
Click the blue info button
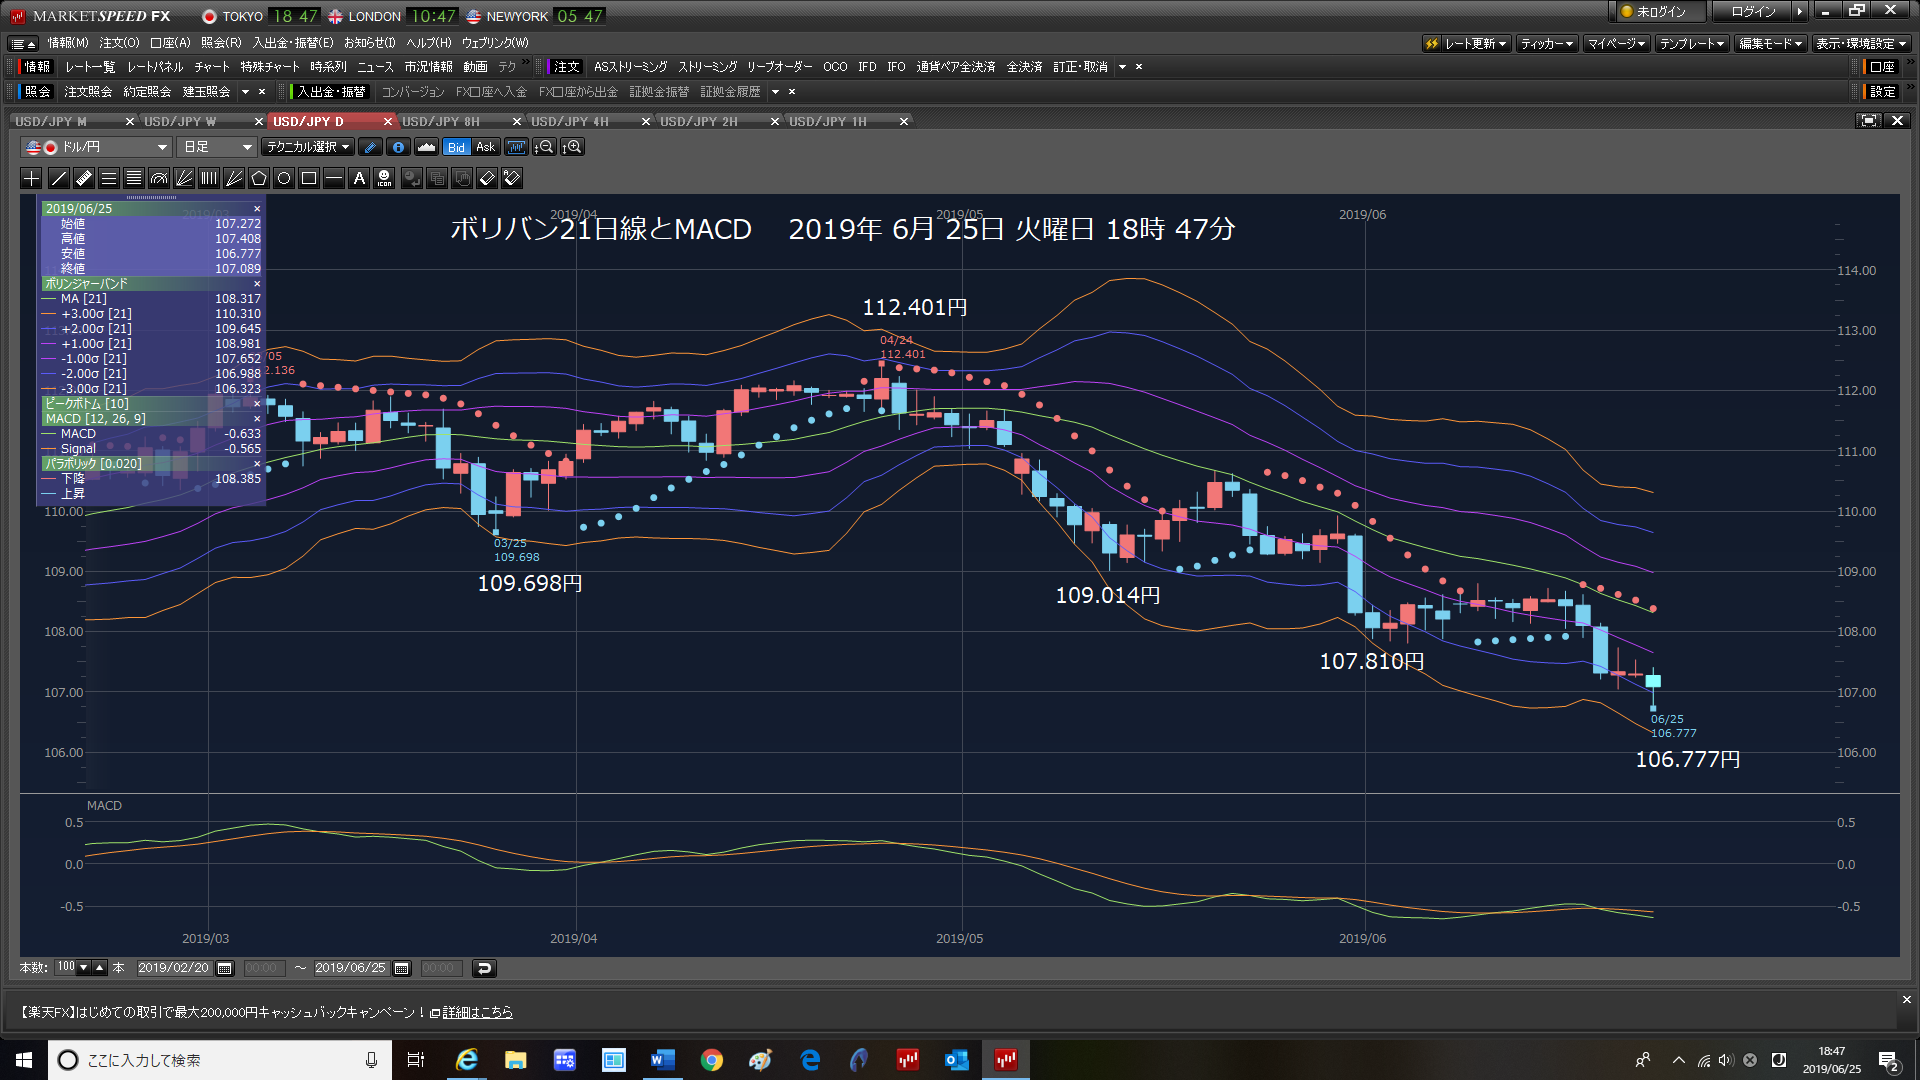click(x=398, y=147)
